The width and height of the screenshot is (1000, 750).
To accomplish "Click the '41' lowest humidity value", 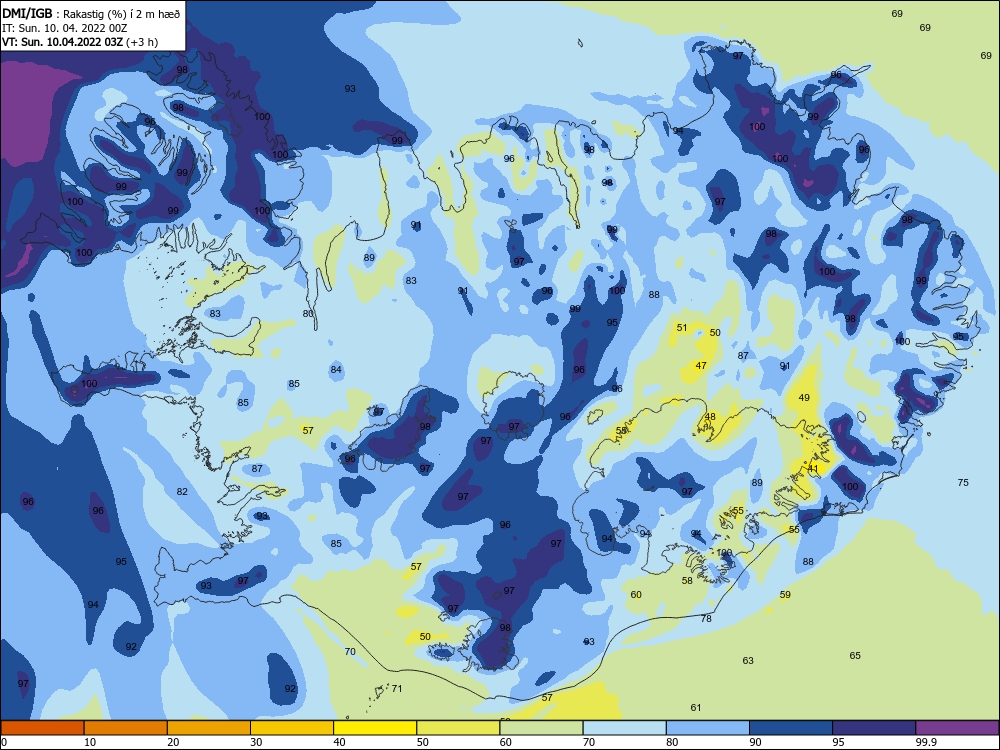I will [813, 469].
